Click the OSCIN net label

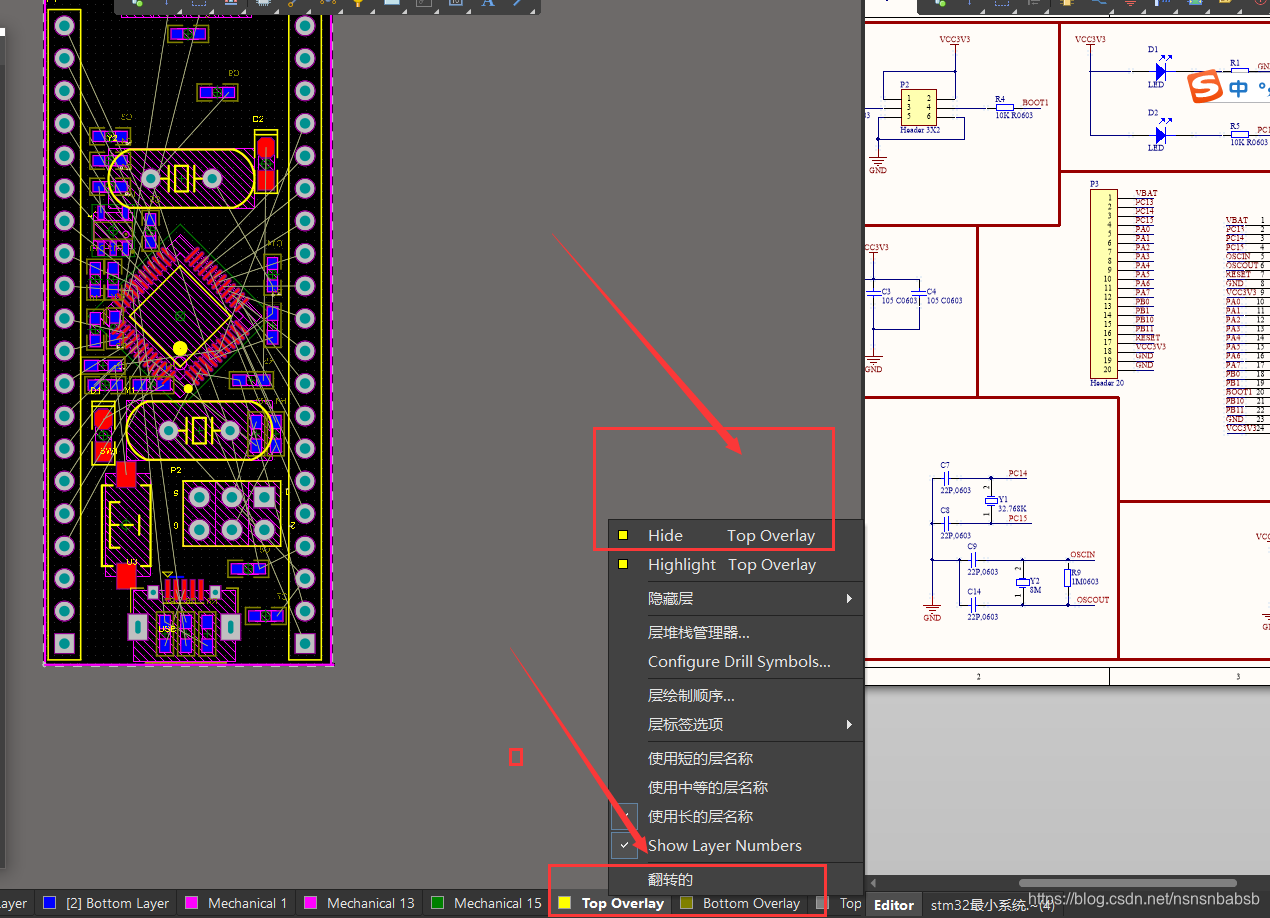[1082, 554]
